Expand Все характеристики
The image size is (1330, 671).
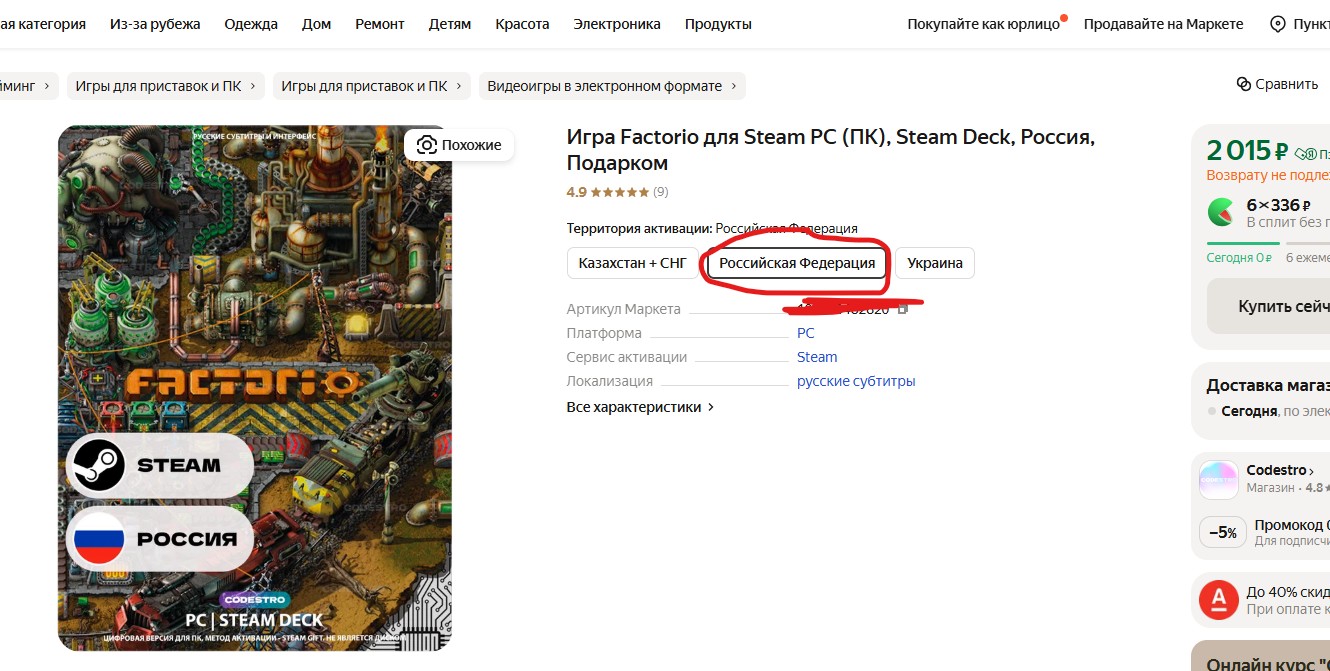(641, 407)
